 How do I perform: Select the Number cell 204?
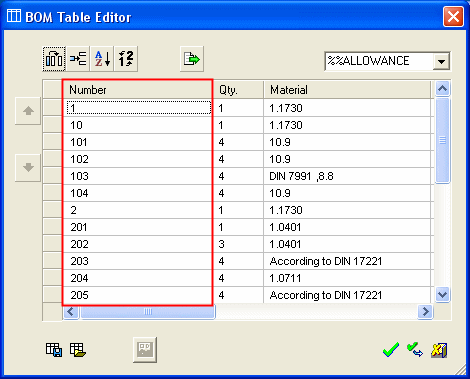137,278
